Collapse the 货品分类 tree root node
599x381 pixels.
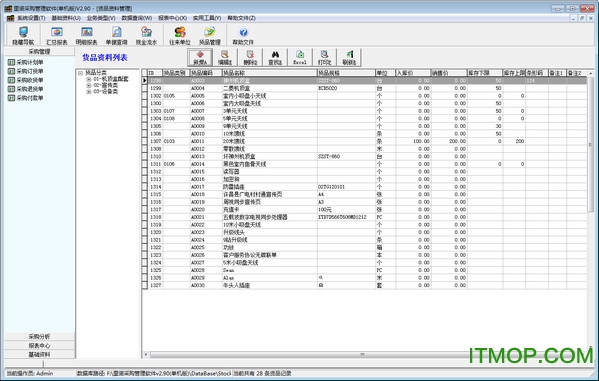pyautogui.click(x=81, y=73)
